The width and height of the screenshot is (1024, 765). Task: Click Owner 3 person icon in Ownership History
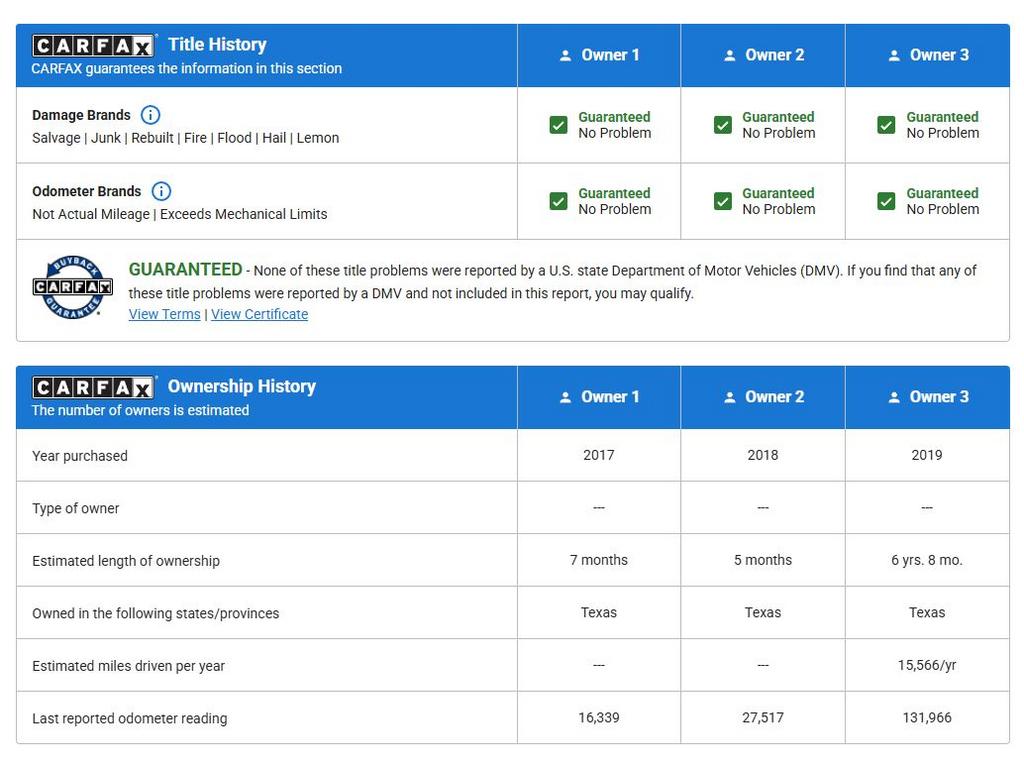(x=894, y=398)
